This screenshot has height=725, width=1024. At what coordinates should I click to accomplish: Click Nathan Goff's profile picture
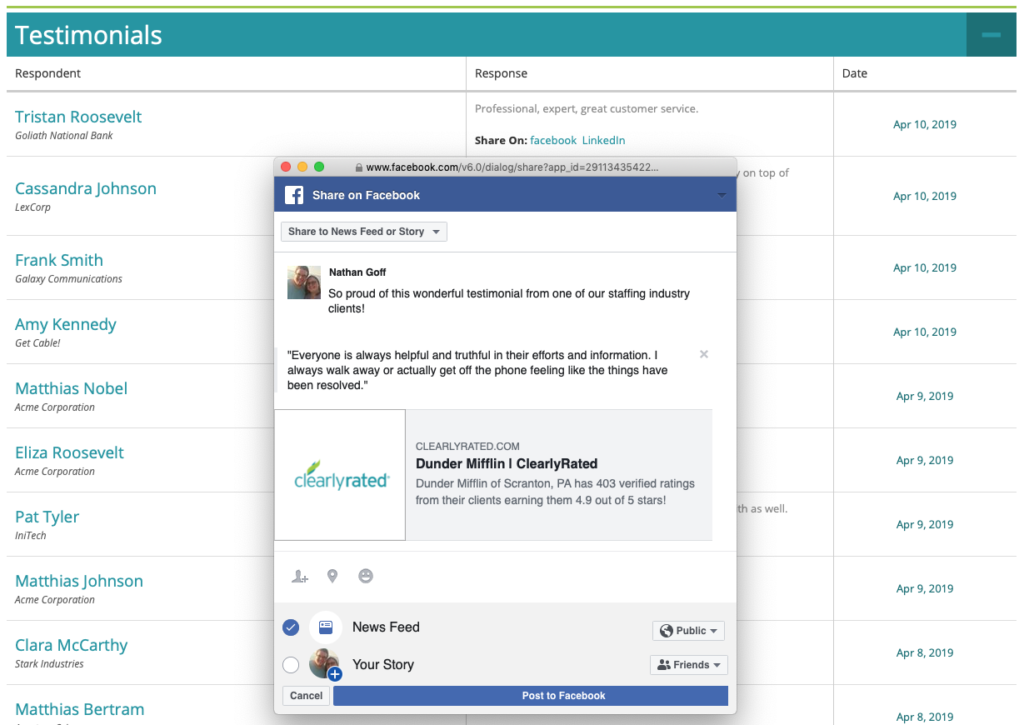[304, 283]
